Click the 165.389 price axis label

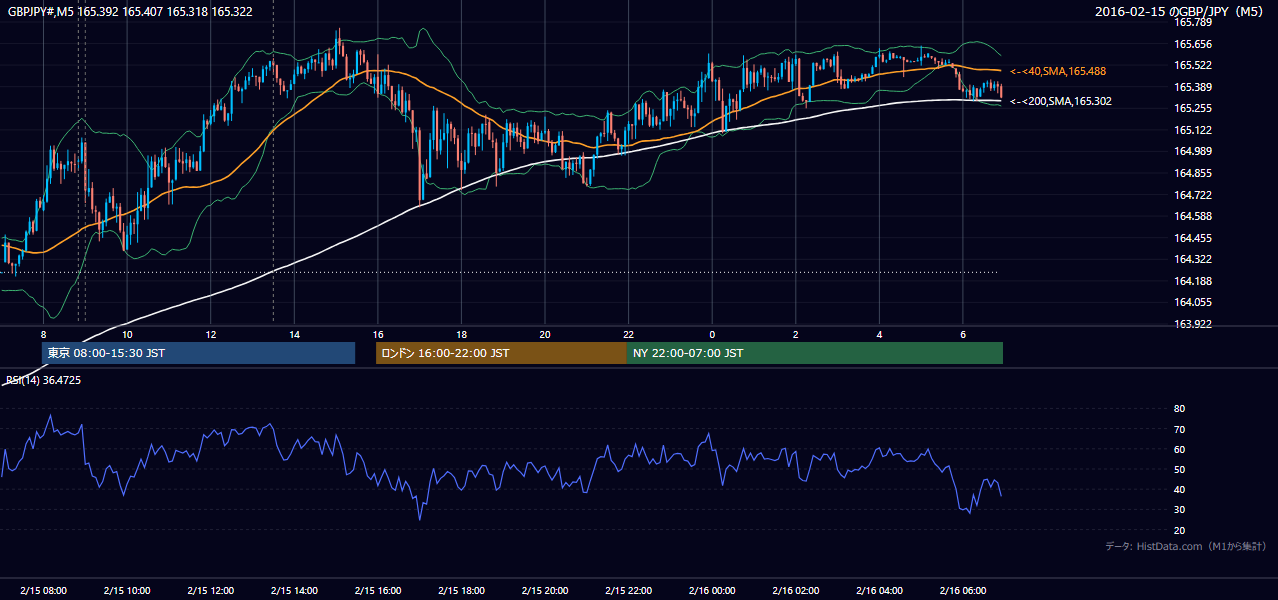tap(1193, 87)
